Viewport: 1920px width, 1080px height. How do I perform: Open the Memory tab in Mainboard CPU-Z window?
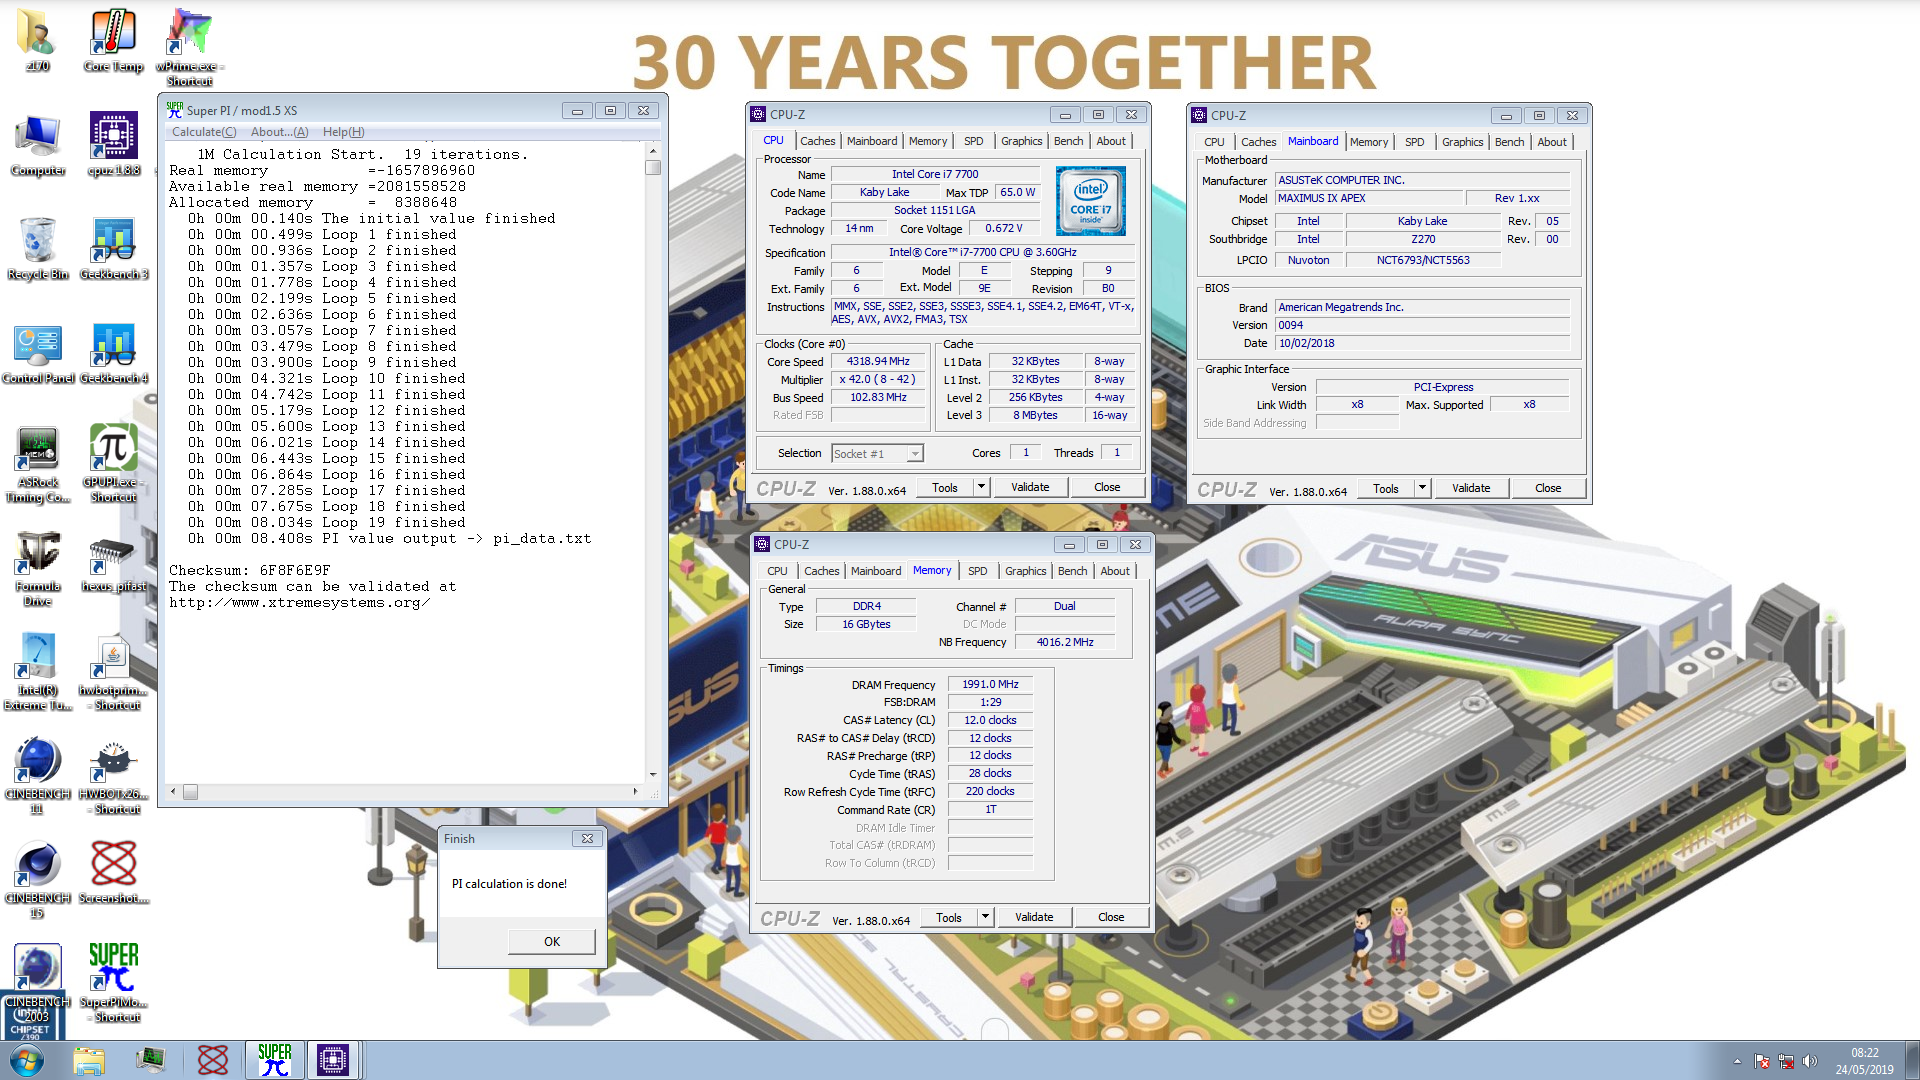(x=1368, y=142)
